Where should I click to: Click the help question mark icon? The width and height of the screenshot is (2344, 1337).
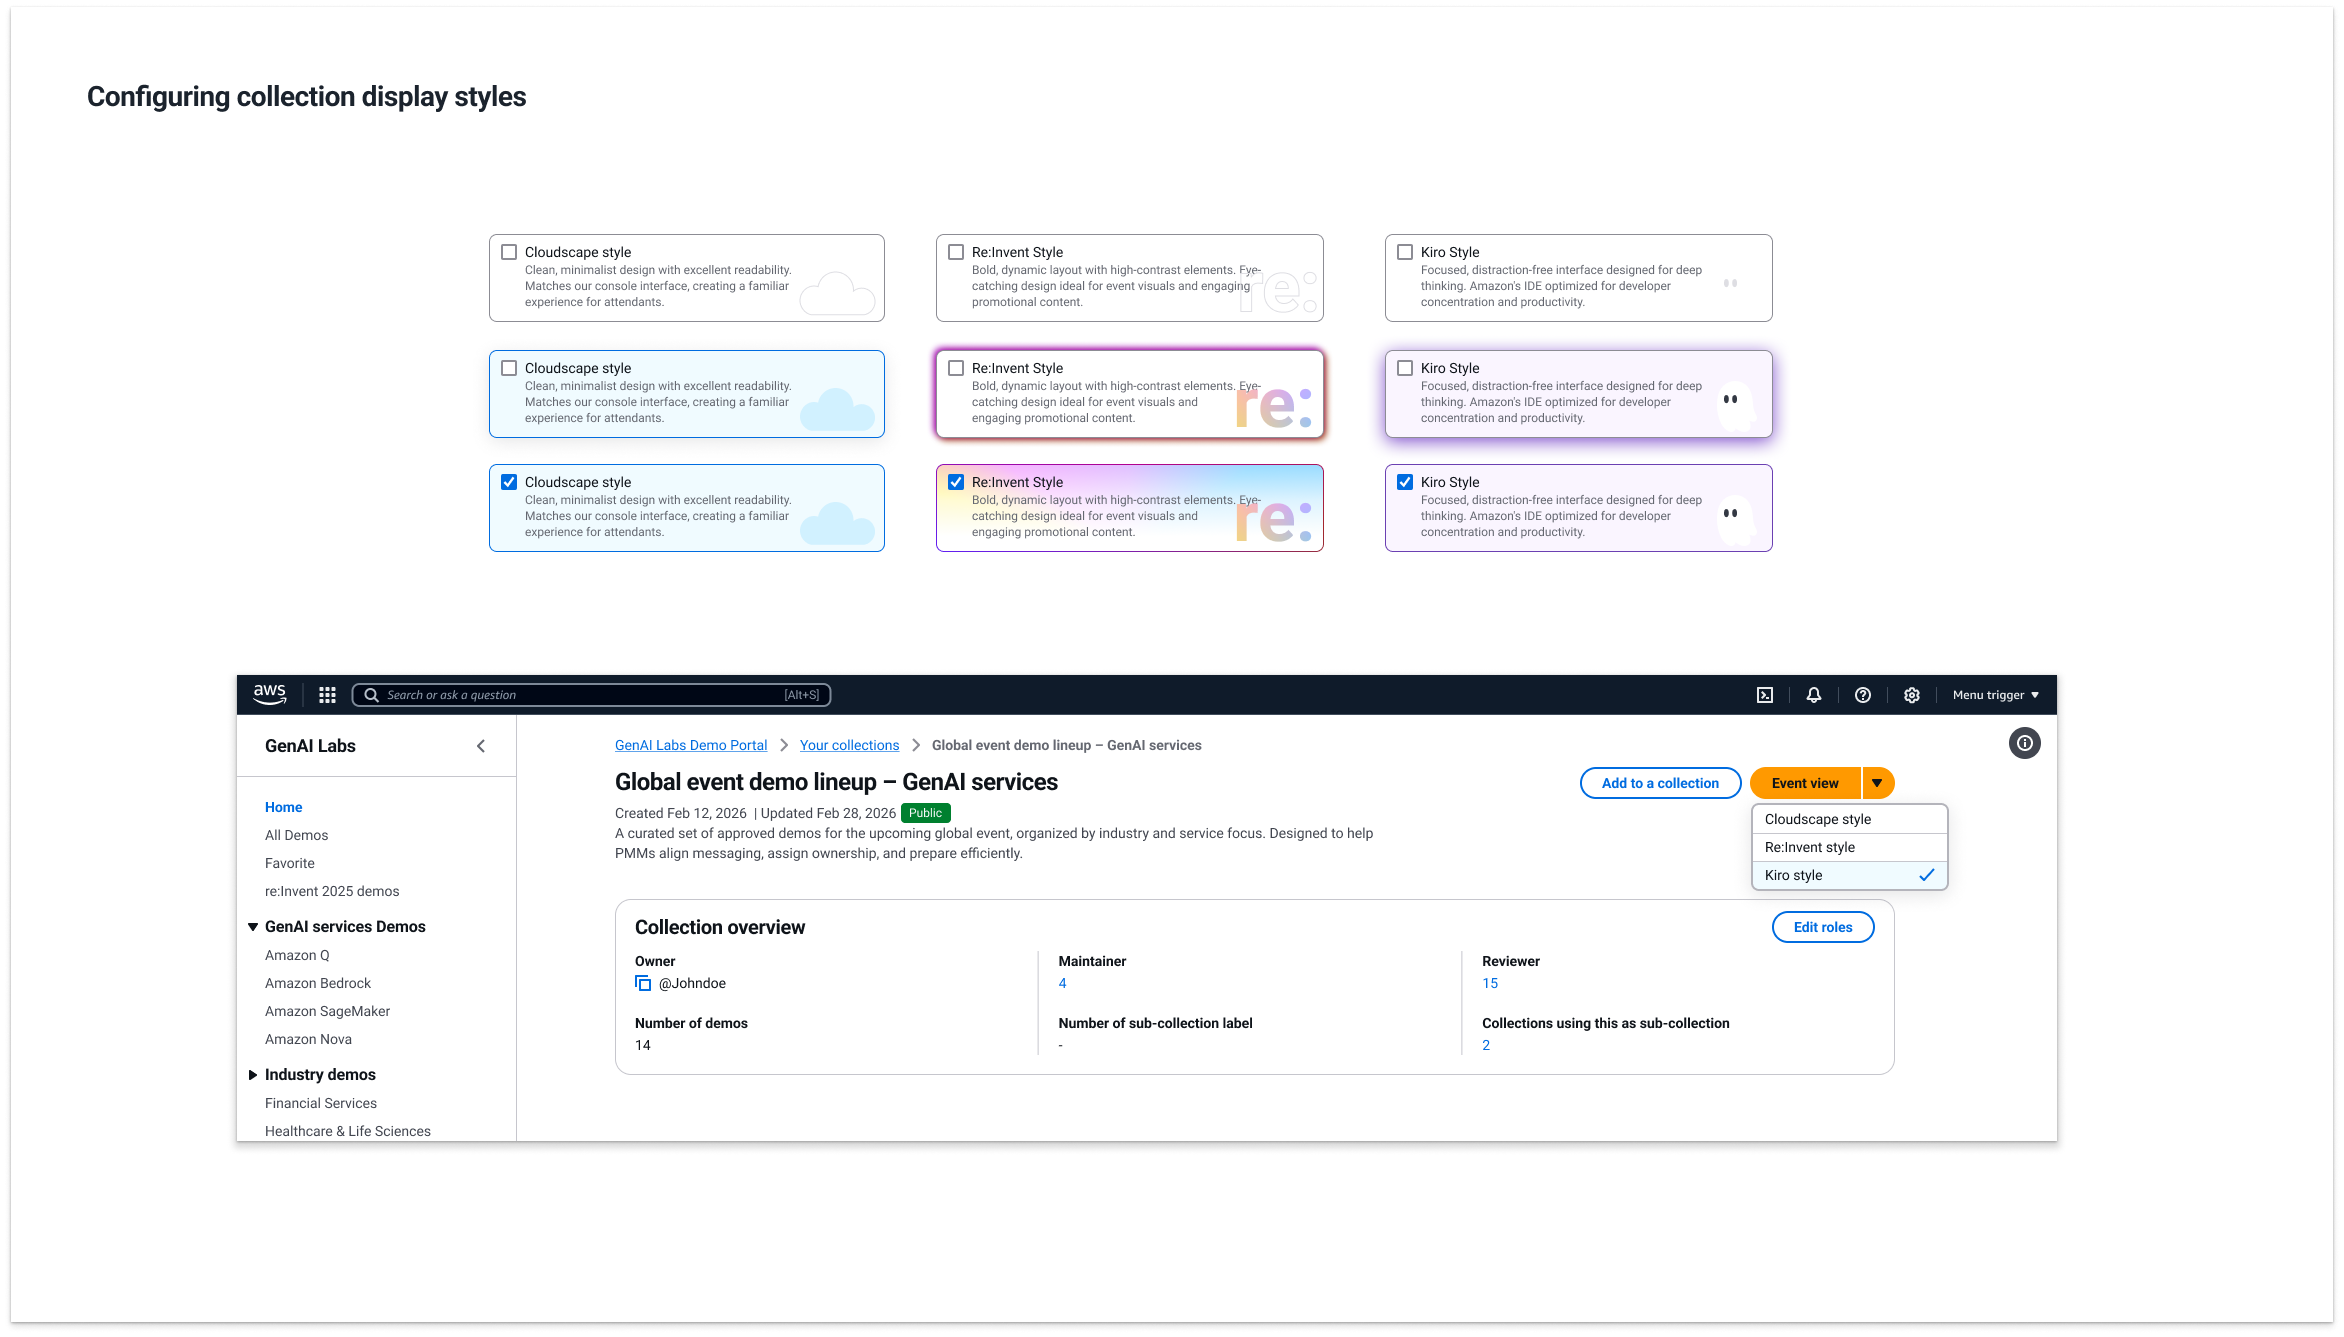pos(1863,695)
